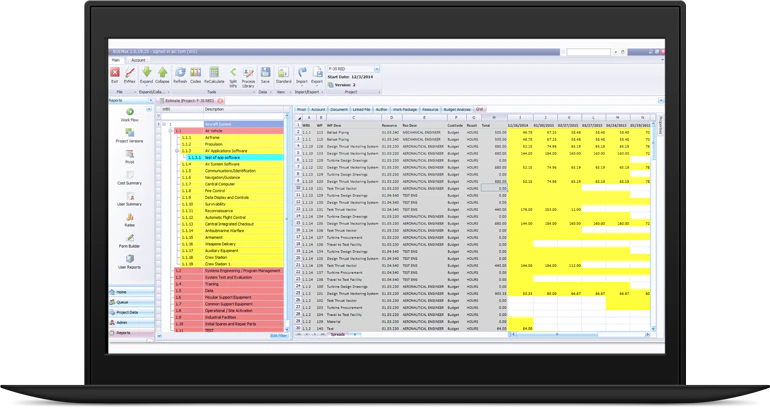Click the search field in the title bar
The image size is (770, 408).
(588, 52)
